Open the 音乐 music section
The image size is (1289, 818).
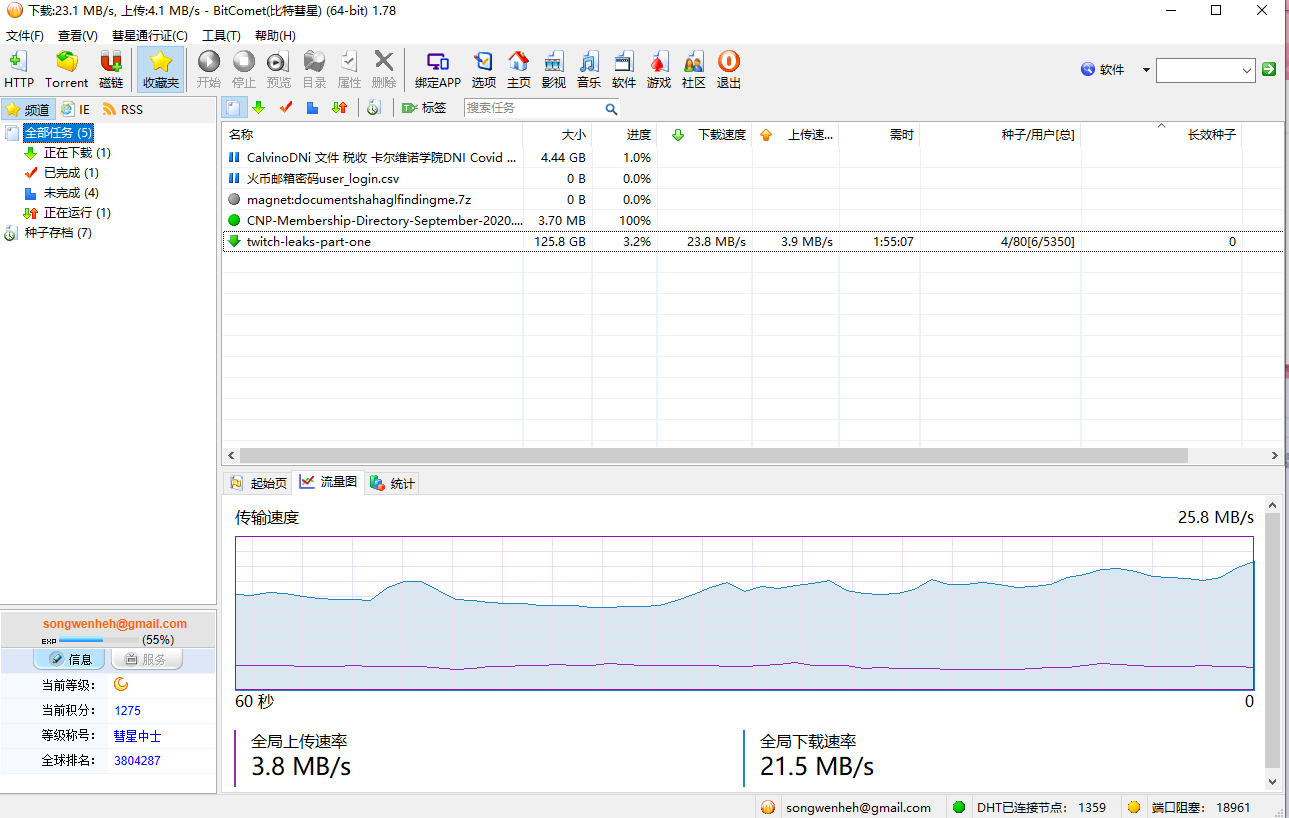pyautogui.click(x=589, y=70)
